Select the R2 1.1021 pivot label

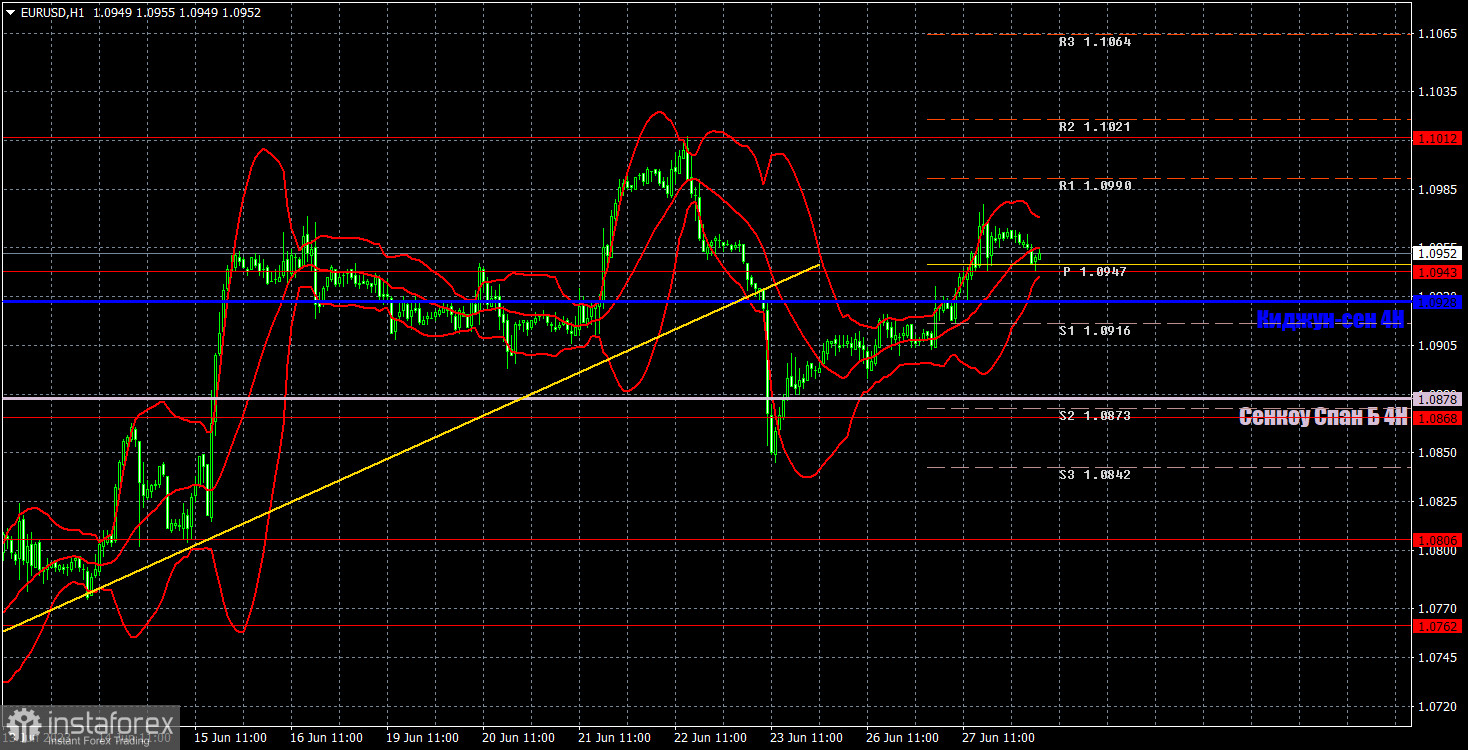point(1095,127)
